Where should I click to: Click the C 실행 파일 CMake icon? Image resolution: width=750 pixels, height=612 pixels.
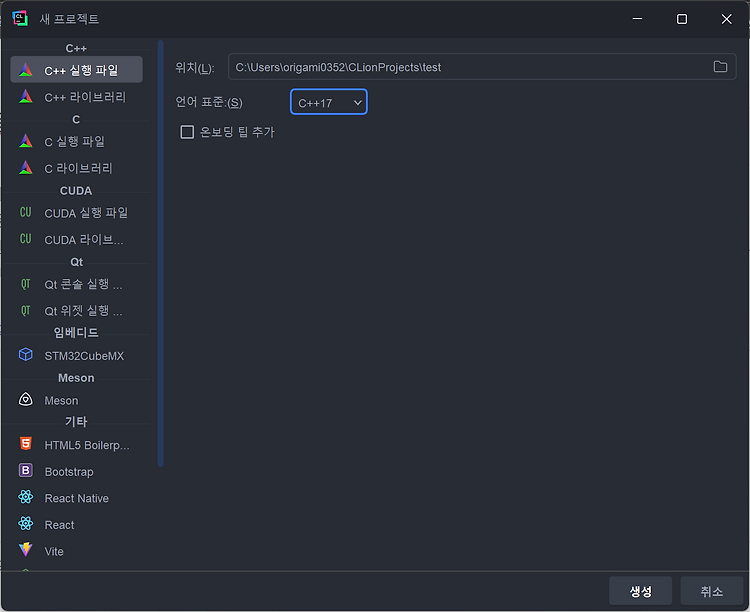[26, 141]
